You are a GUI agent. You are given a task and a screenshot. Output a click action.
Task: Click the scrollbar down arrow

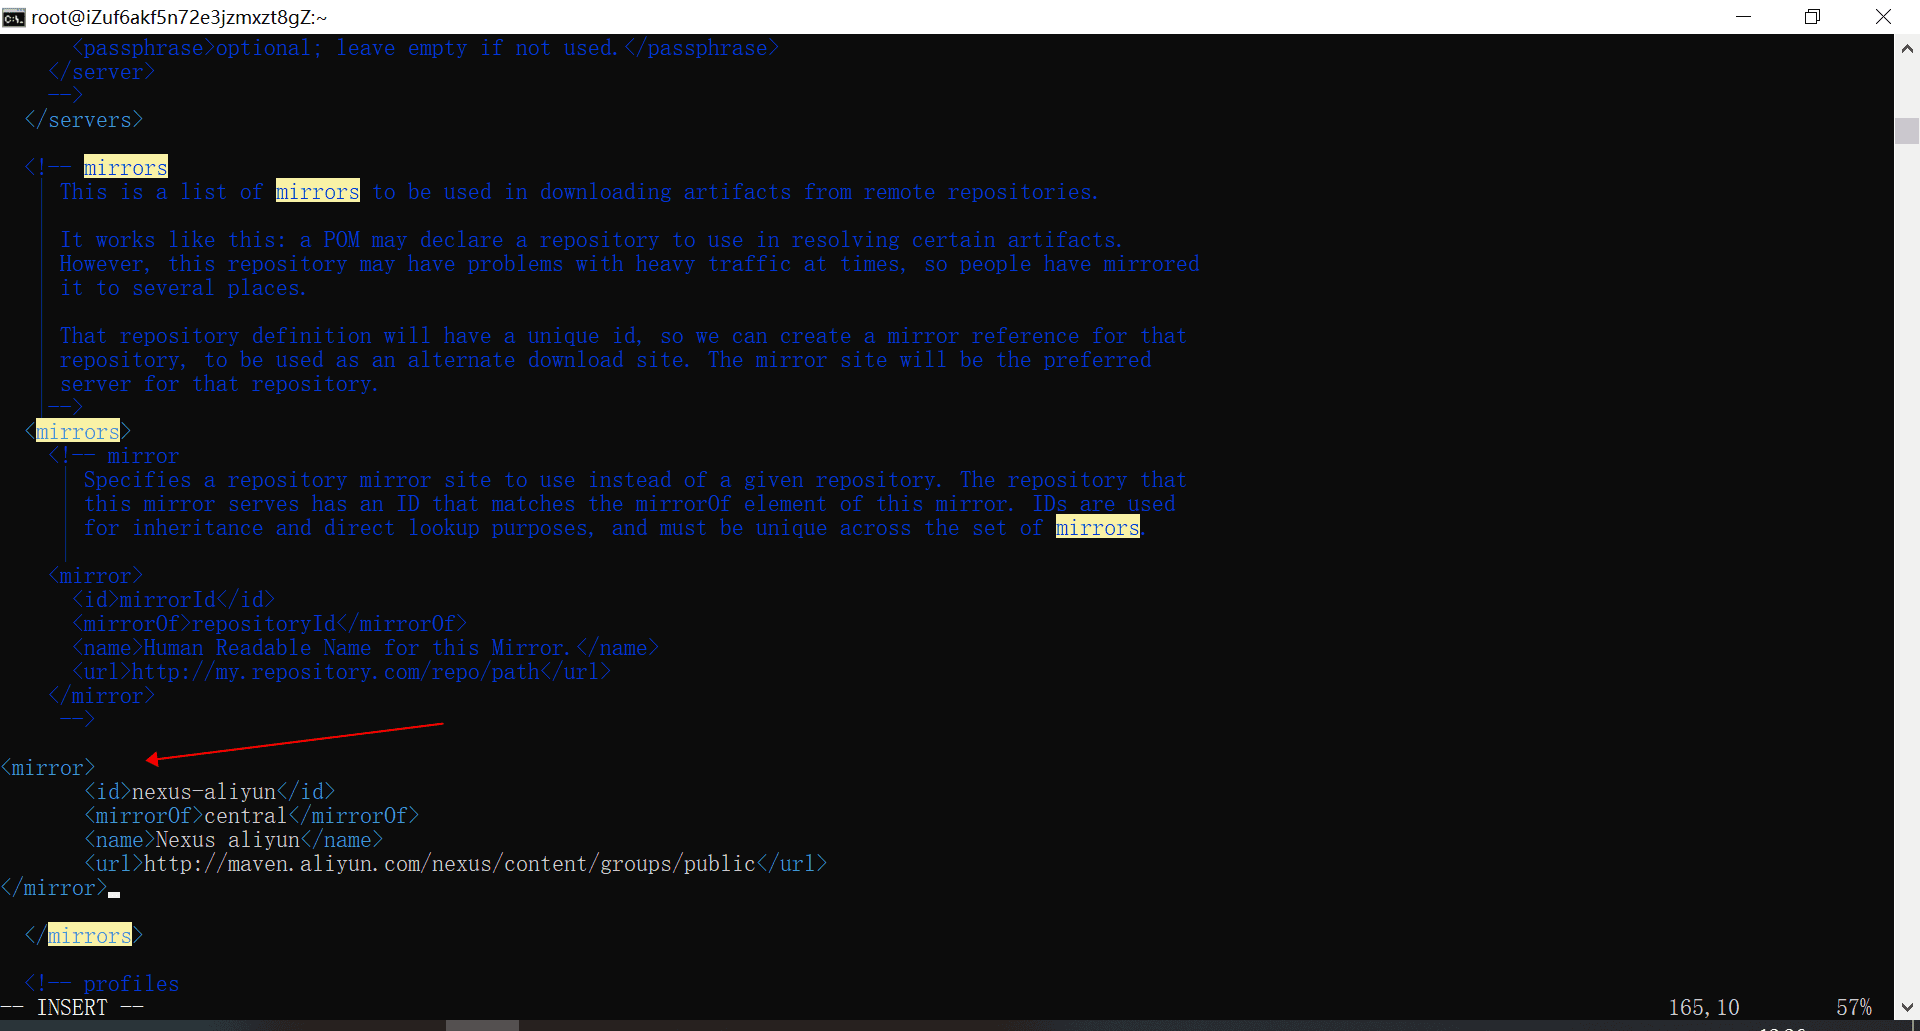(1907, 1007)
